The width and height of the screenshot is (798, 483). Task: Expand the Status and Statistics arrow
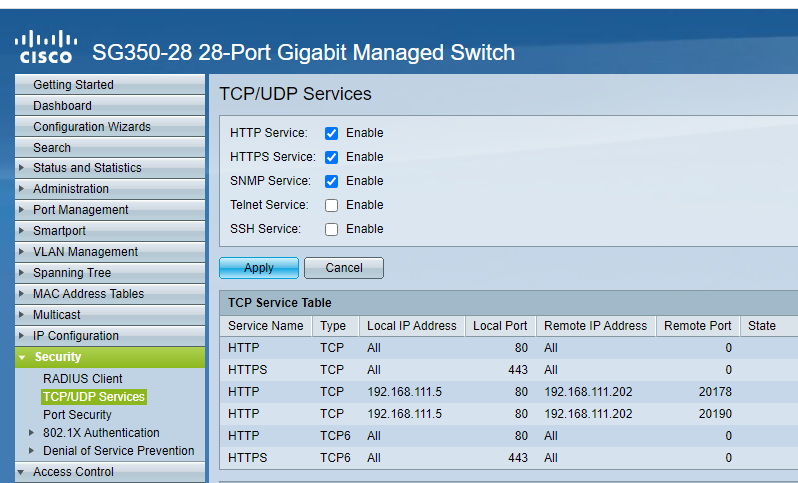[x=22, y=168]
